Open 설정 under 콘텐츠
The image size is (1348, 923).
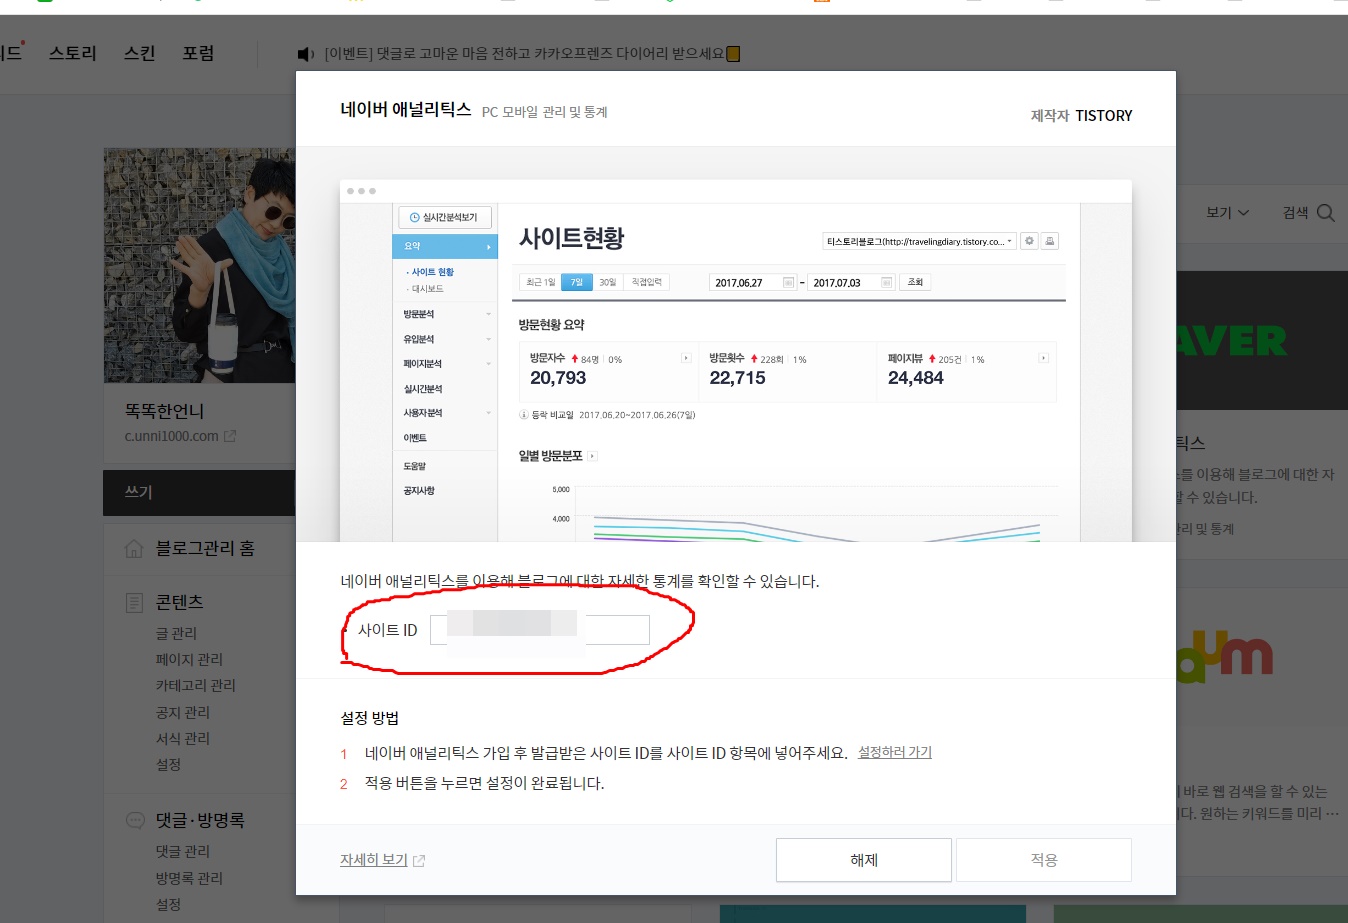pos(168,764)
